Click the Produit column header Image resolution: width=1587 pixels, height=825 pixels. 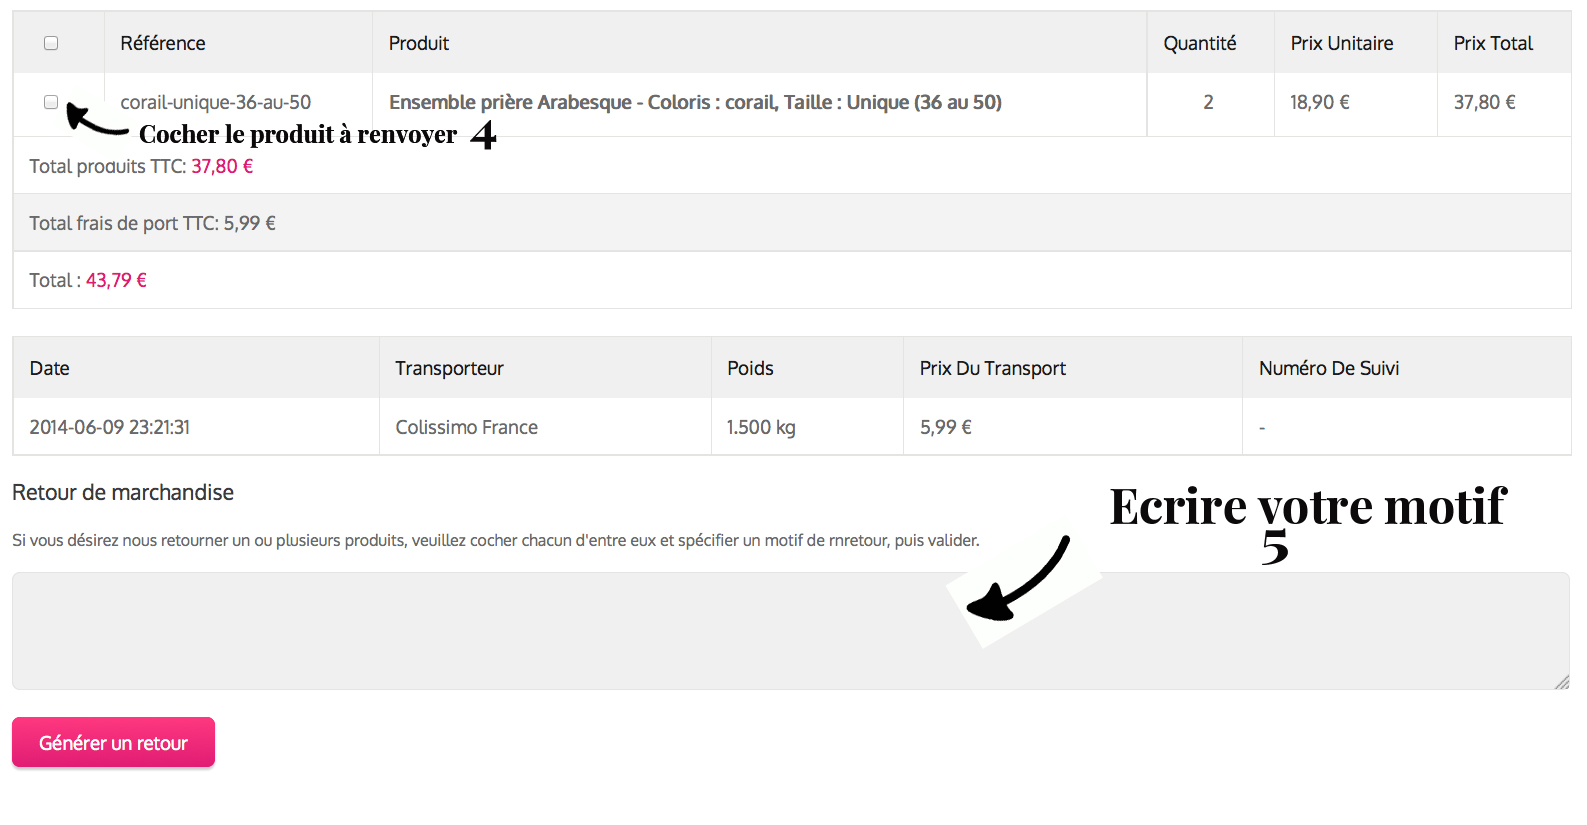click(x=419, y=43)
